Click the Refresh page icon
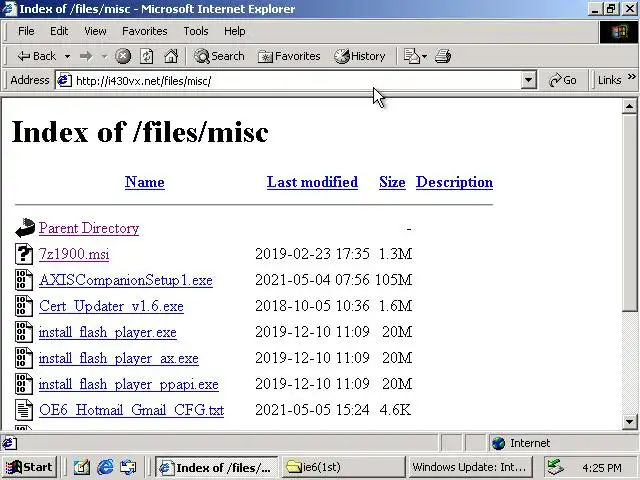640x480 pixels. (x=147, y=56)
